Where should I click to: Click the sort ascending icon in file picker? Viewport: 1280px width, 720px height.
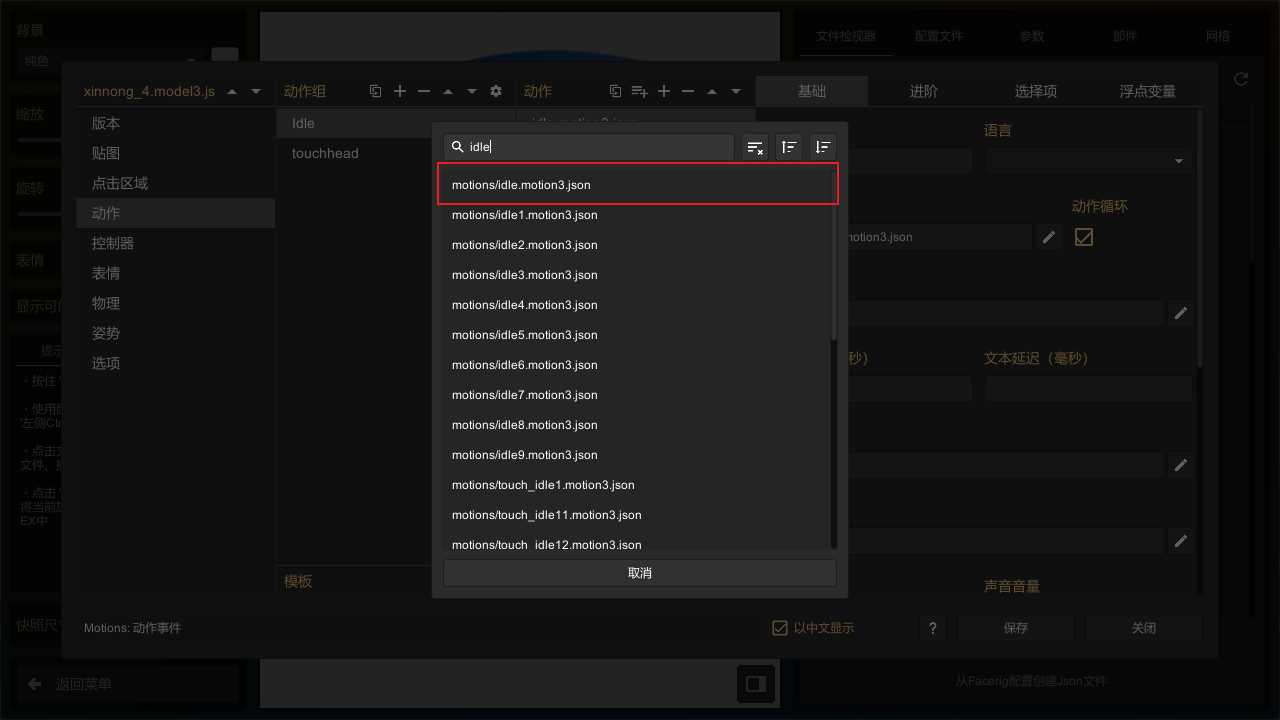789,147
